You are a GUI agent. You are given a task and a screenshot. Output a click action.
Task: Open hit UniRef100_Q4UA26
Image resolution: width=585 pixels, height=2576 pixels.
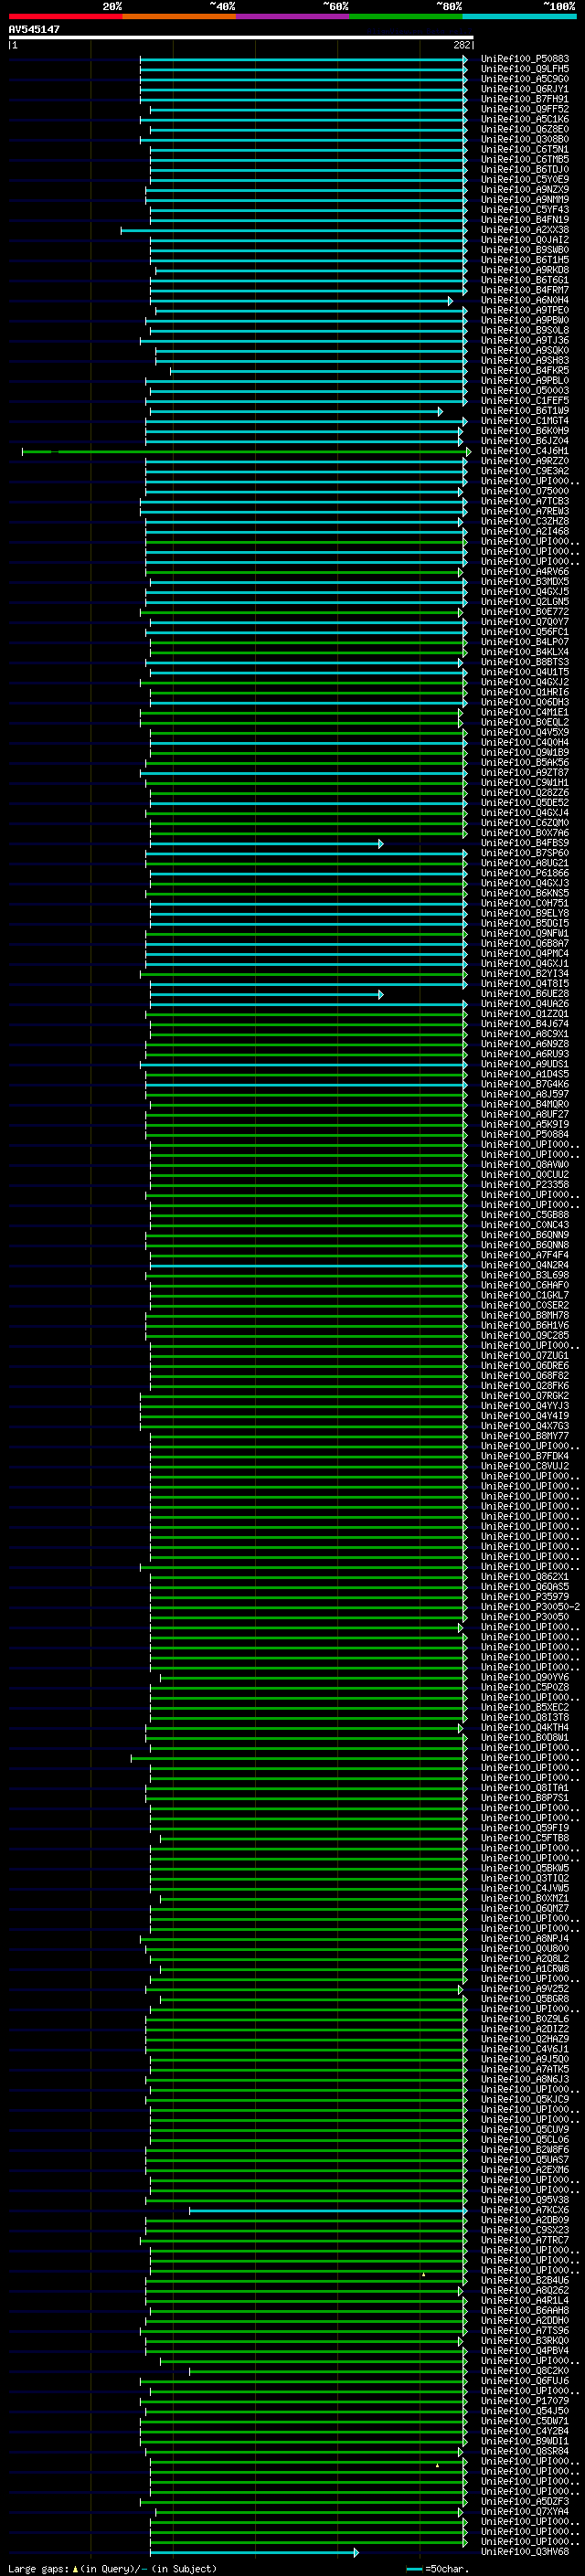pyautogui.click(x=525, y=1004)
